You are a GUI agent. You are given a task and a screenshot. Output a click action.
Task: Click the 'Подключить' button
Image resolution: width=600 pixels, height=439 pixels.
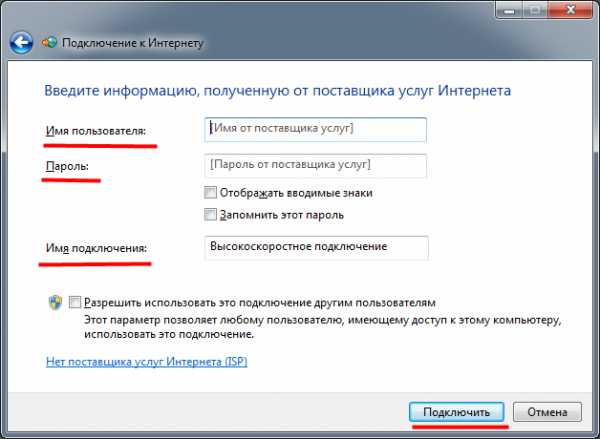point(456,412)
